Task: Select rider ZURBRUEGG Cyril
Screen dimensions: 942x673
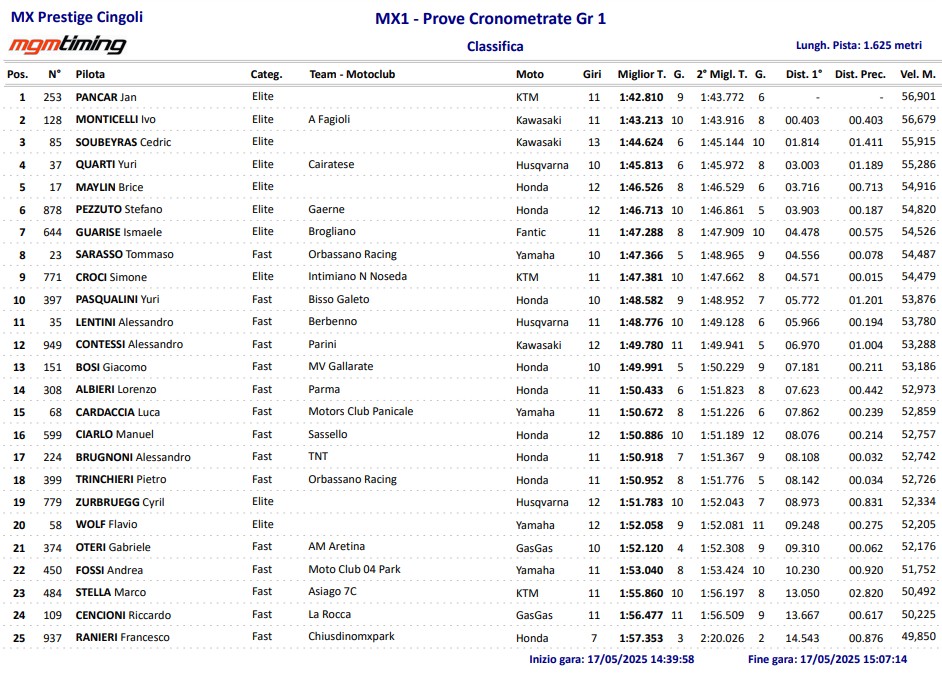Action: point(120,503)
